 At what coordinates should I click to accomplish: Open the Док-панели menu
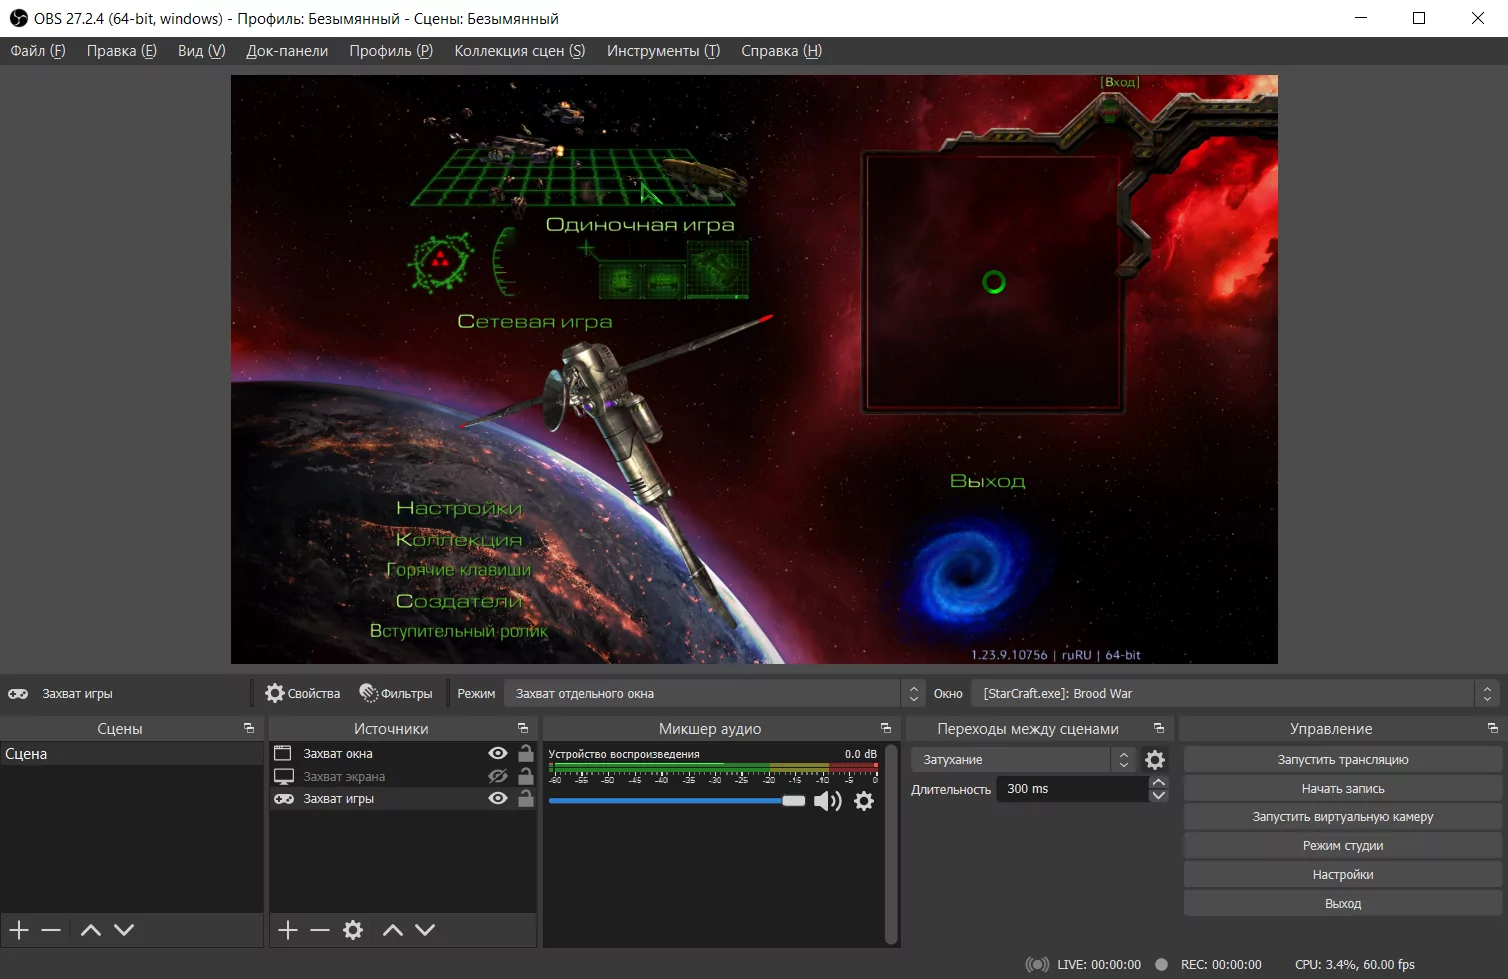click(x=287, y=51)
